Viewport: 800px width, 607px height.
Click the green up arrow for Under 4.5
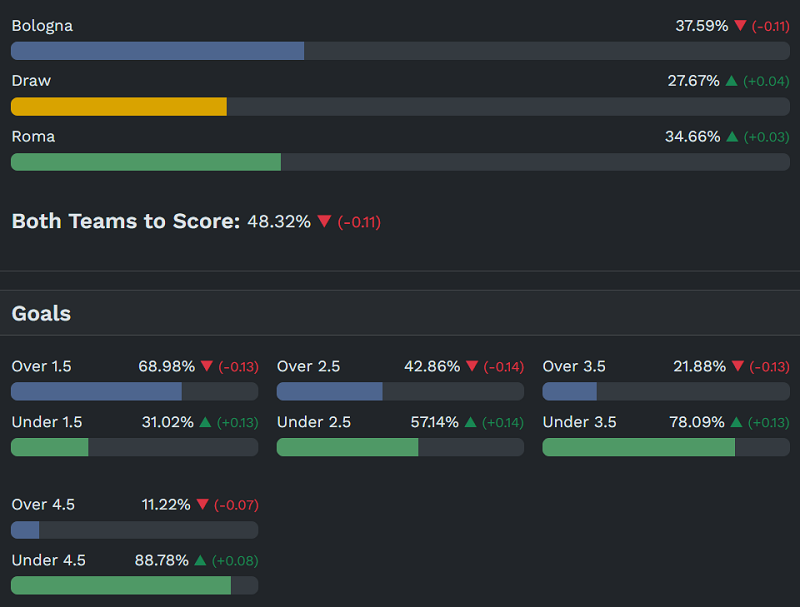(200, 561)
